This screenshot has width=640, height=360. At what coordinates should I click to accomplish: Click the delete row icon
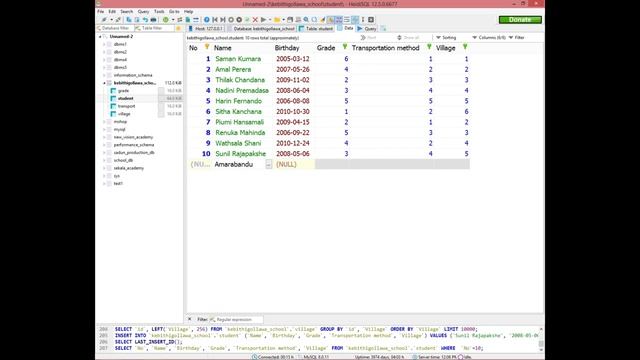(x=239, y=20)
